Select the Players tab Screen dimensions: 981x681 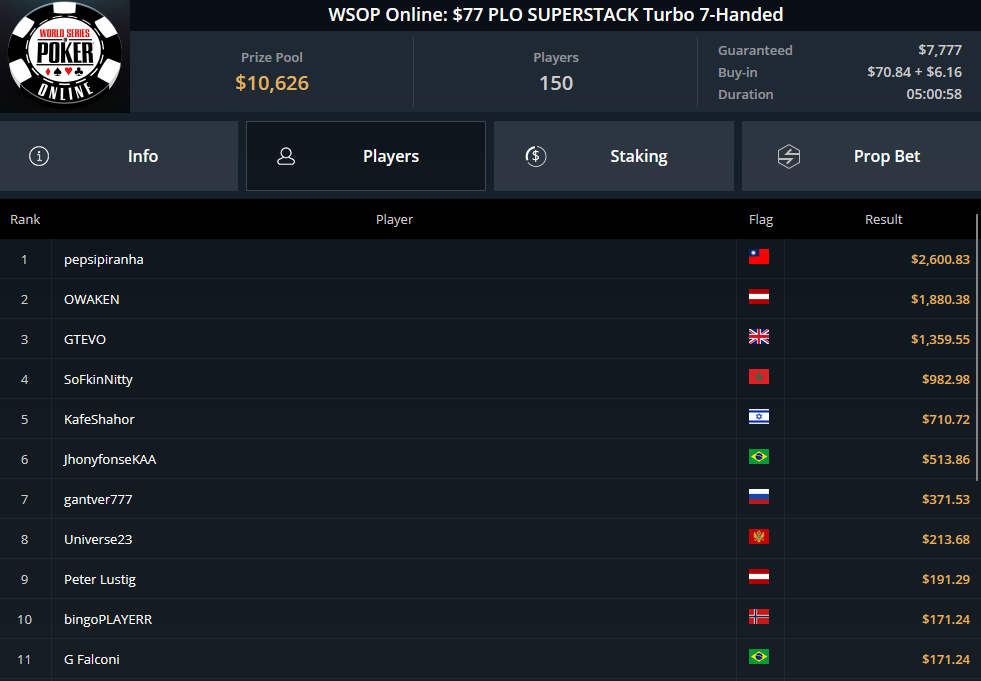366,156
